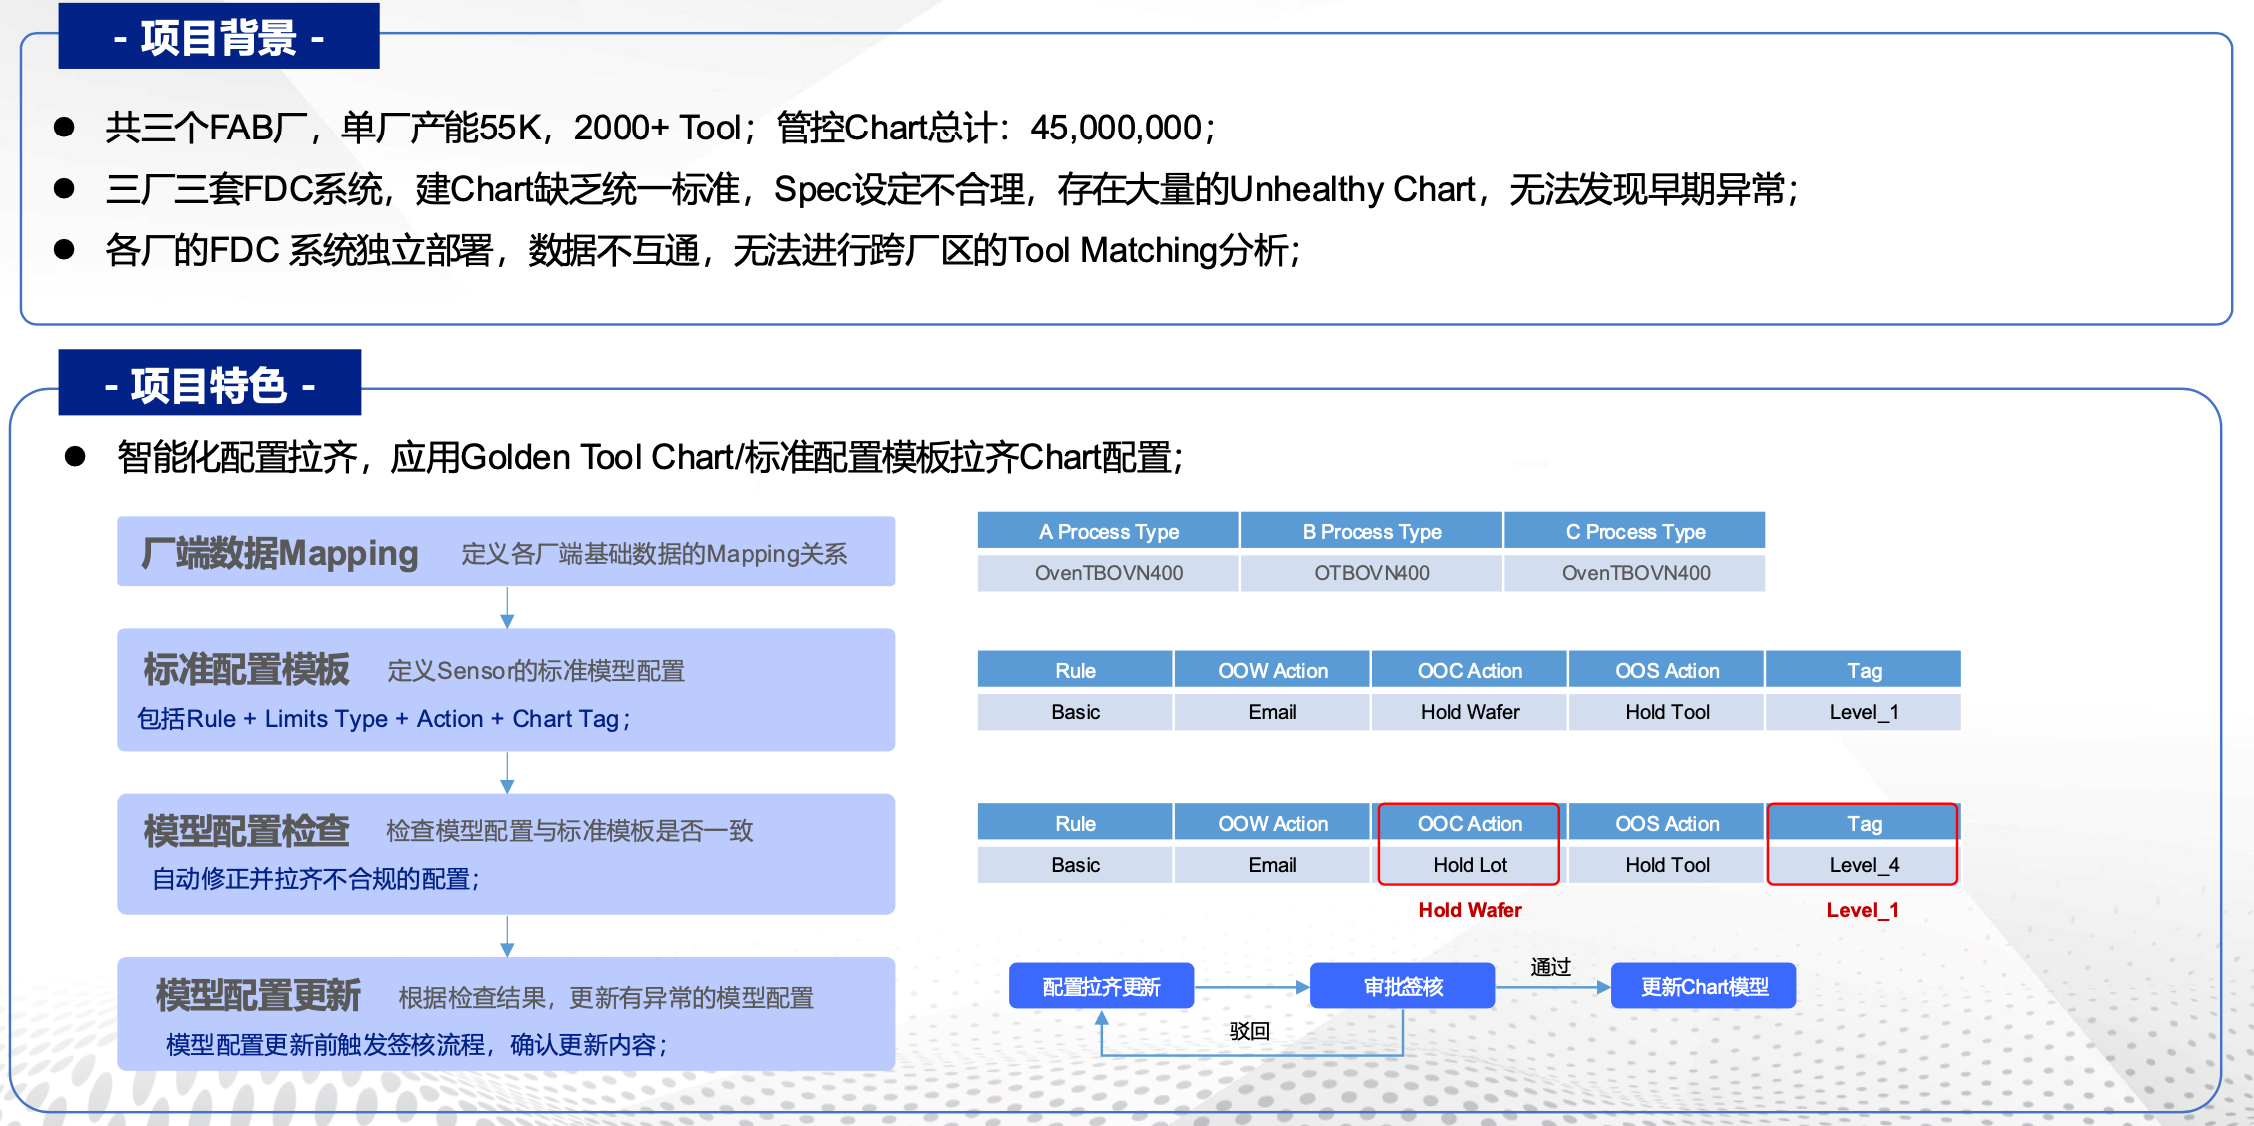Click the B Process Type header cell
The height and width of the screenshot is (1126, 2254).
1371,531
